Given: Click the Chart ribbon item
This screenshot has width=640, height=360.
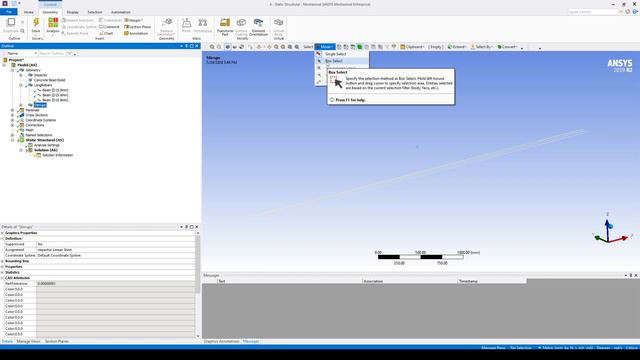Looking at the screenshot, I should tap(106, 33).
